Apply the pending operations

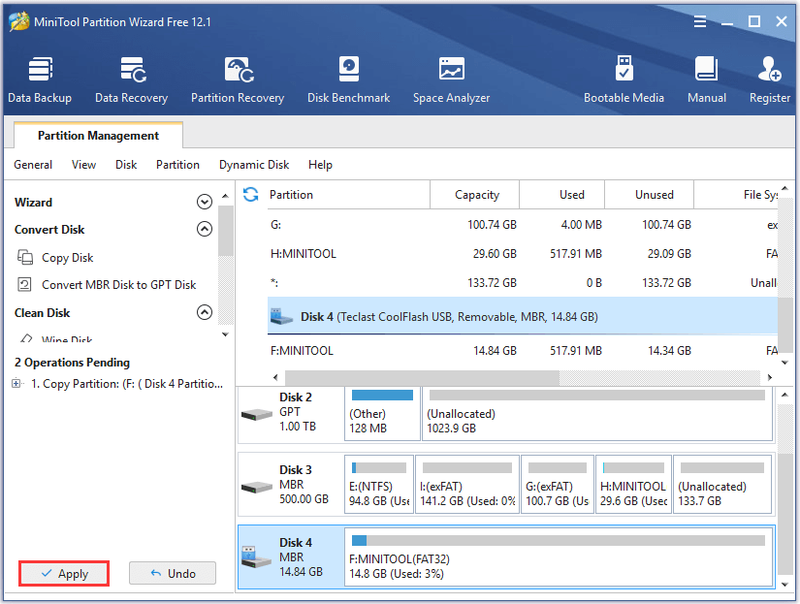click(64, 573)
